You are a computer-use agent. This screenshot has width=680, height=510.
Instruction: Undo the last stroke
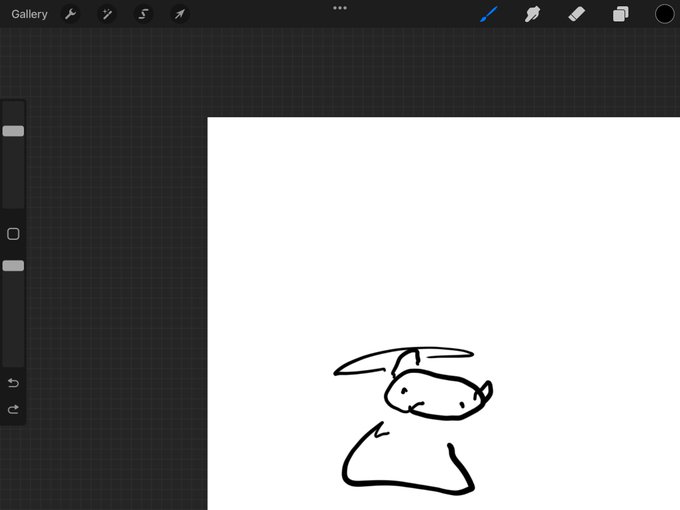click(13, 383)
